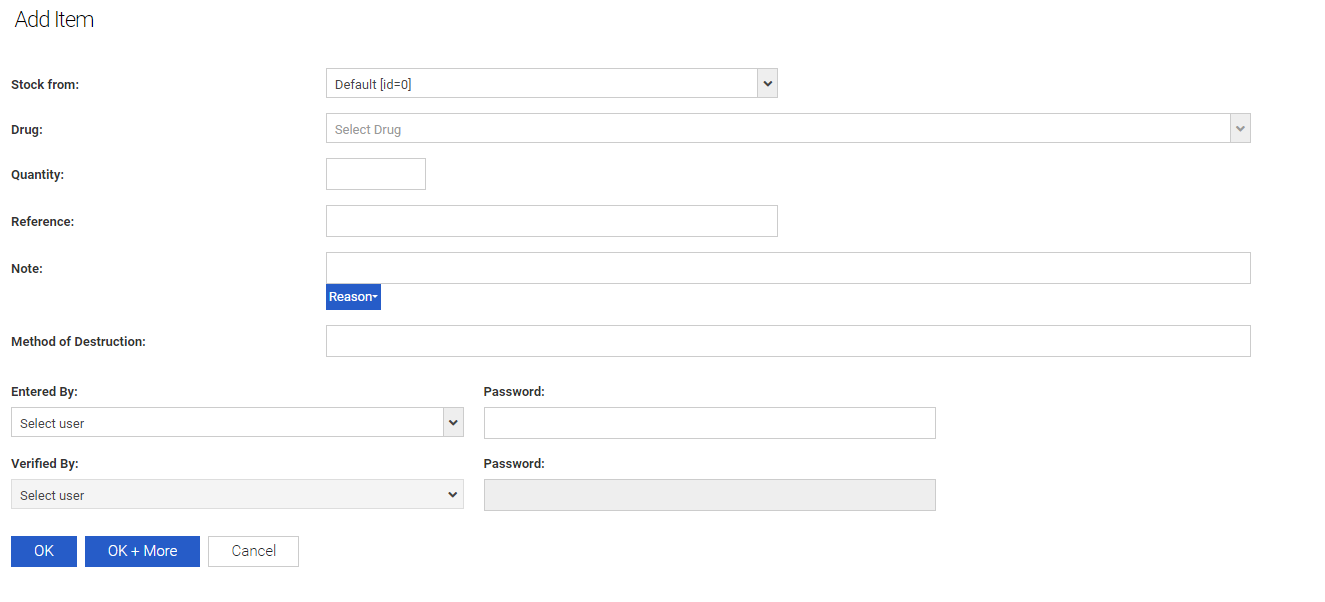Click the Verified By password field

tap(709, 495)
